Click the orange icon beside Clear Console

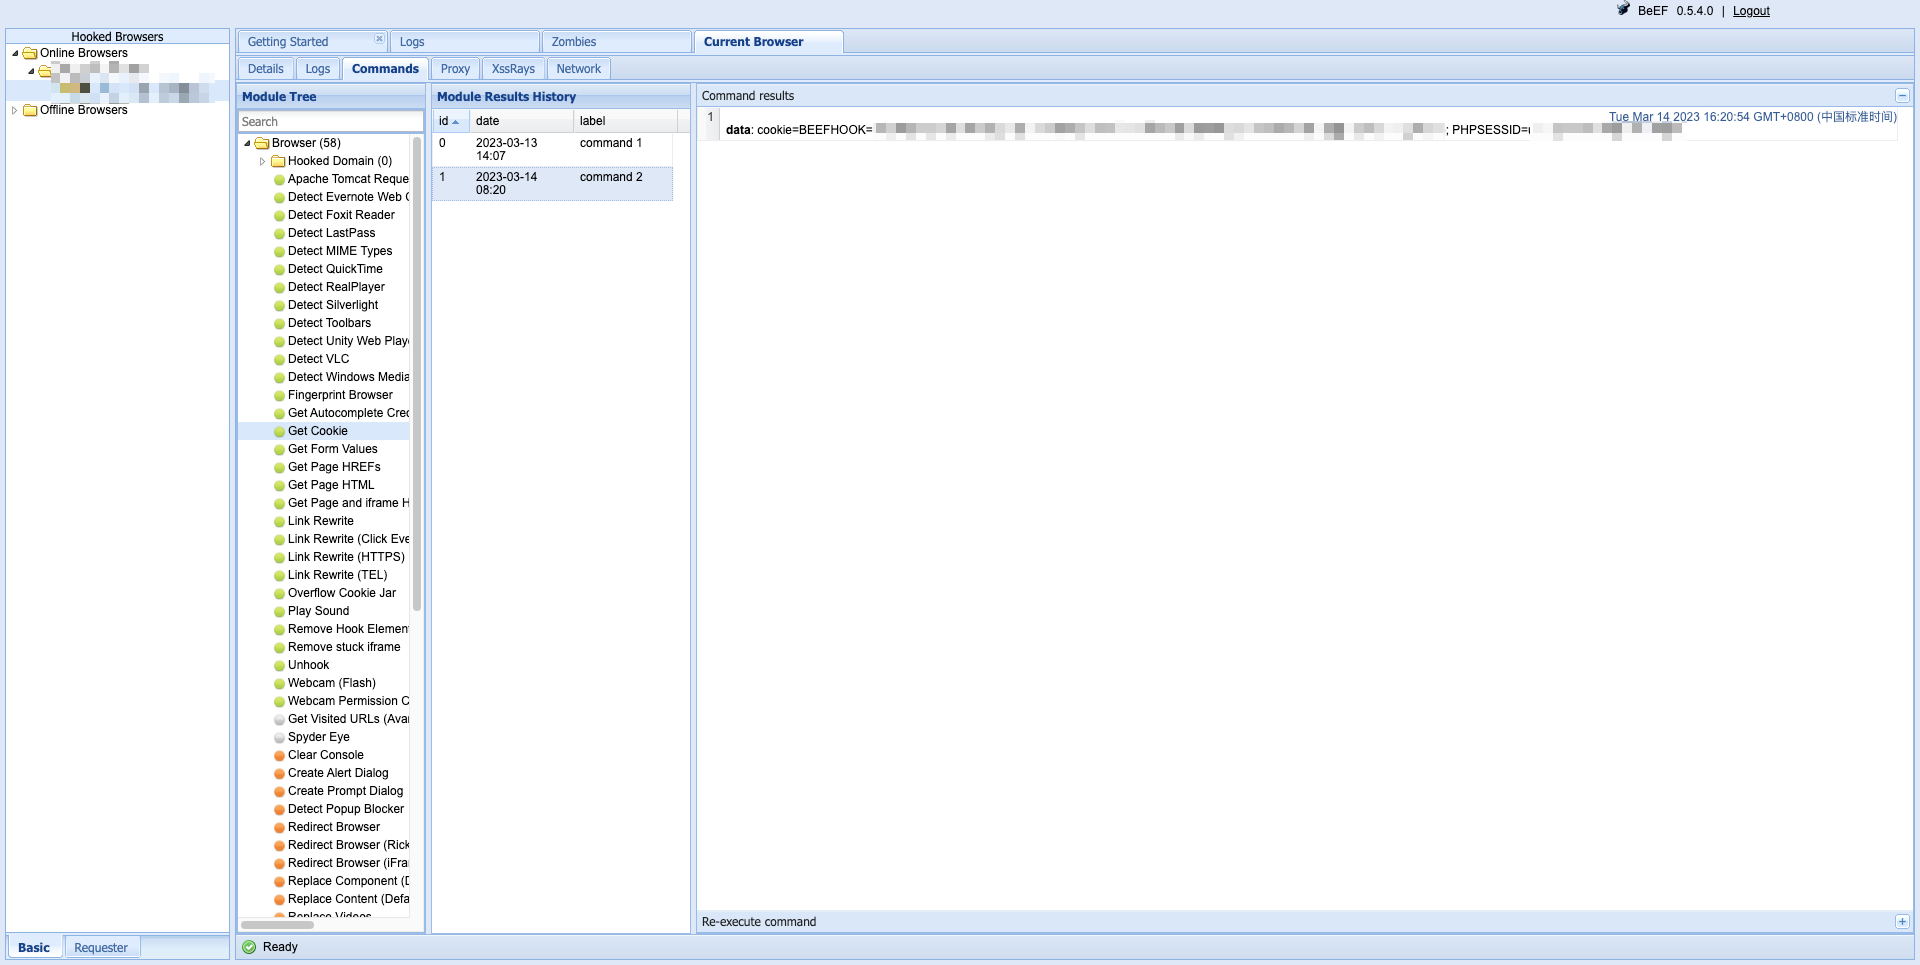point(280,756)
